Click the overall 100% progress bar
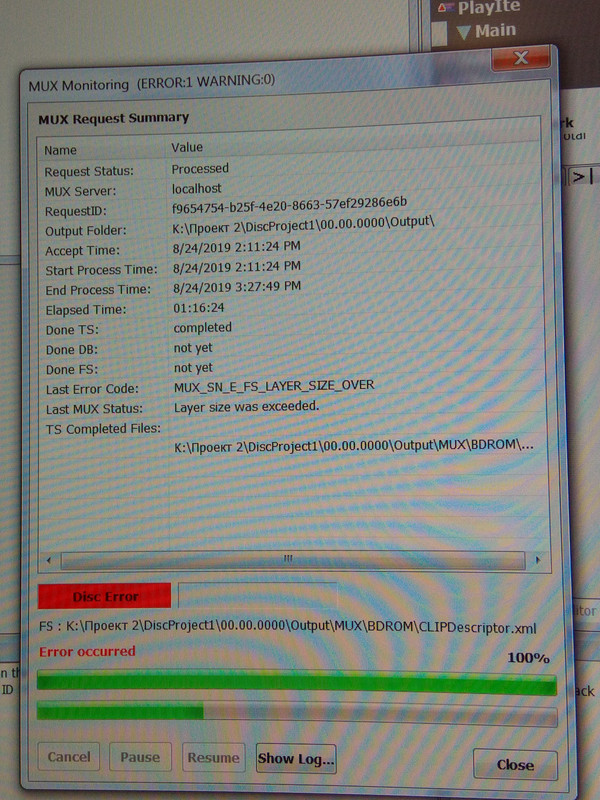 [x=296, y=684]
